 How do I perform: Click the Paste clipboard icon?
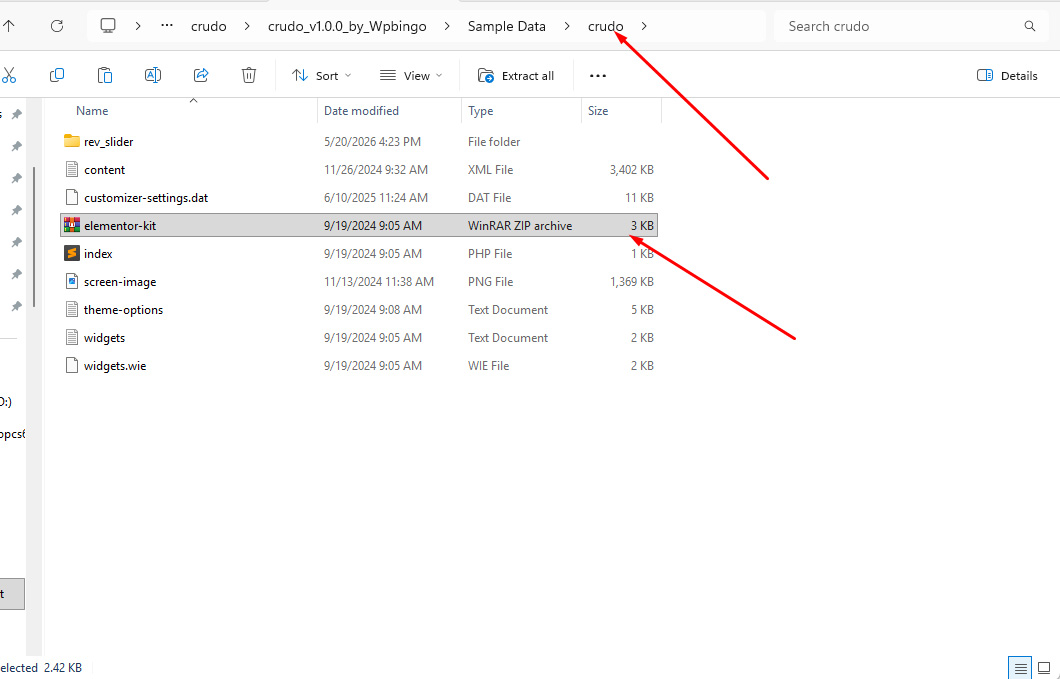105,75
